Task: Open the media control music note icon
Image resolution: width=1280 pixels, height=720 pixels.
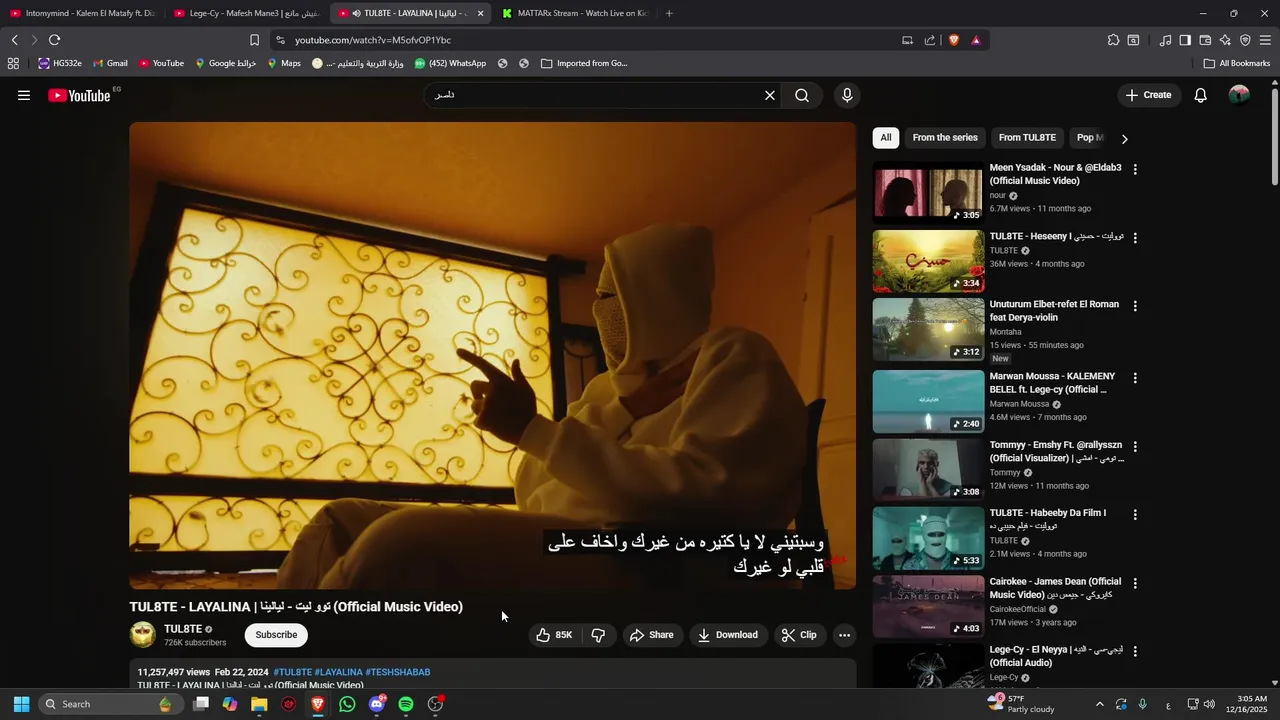Action: pos(1165,40)
